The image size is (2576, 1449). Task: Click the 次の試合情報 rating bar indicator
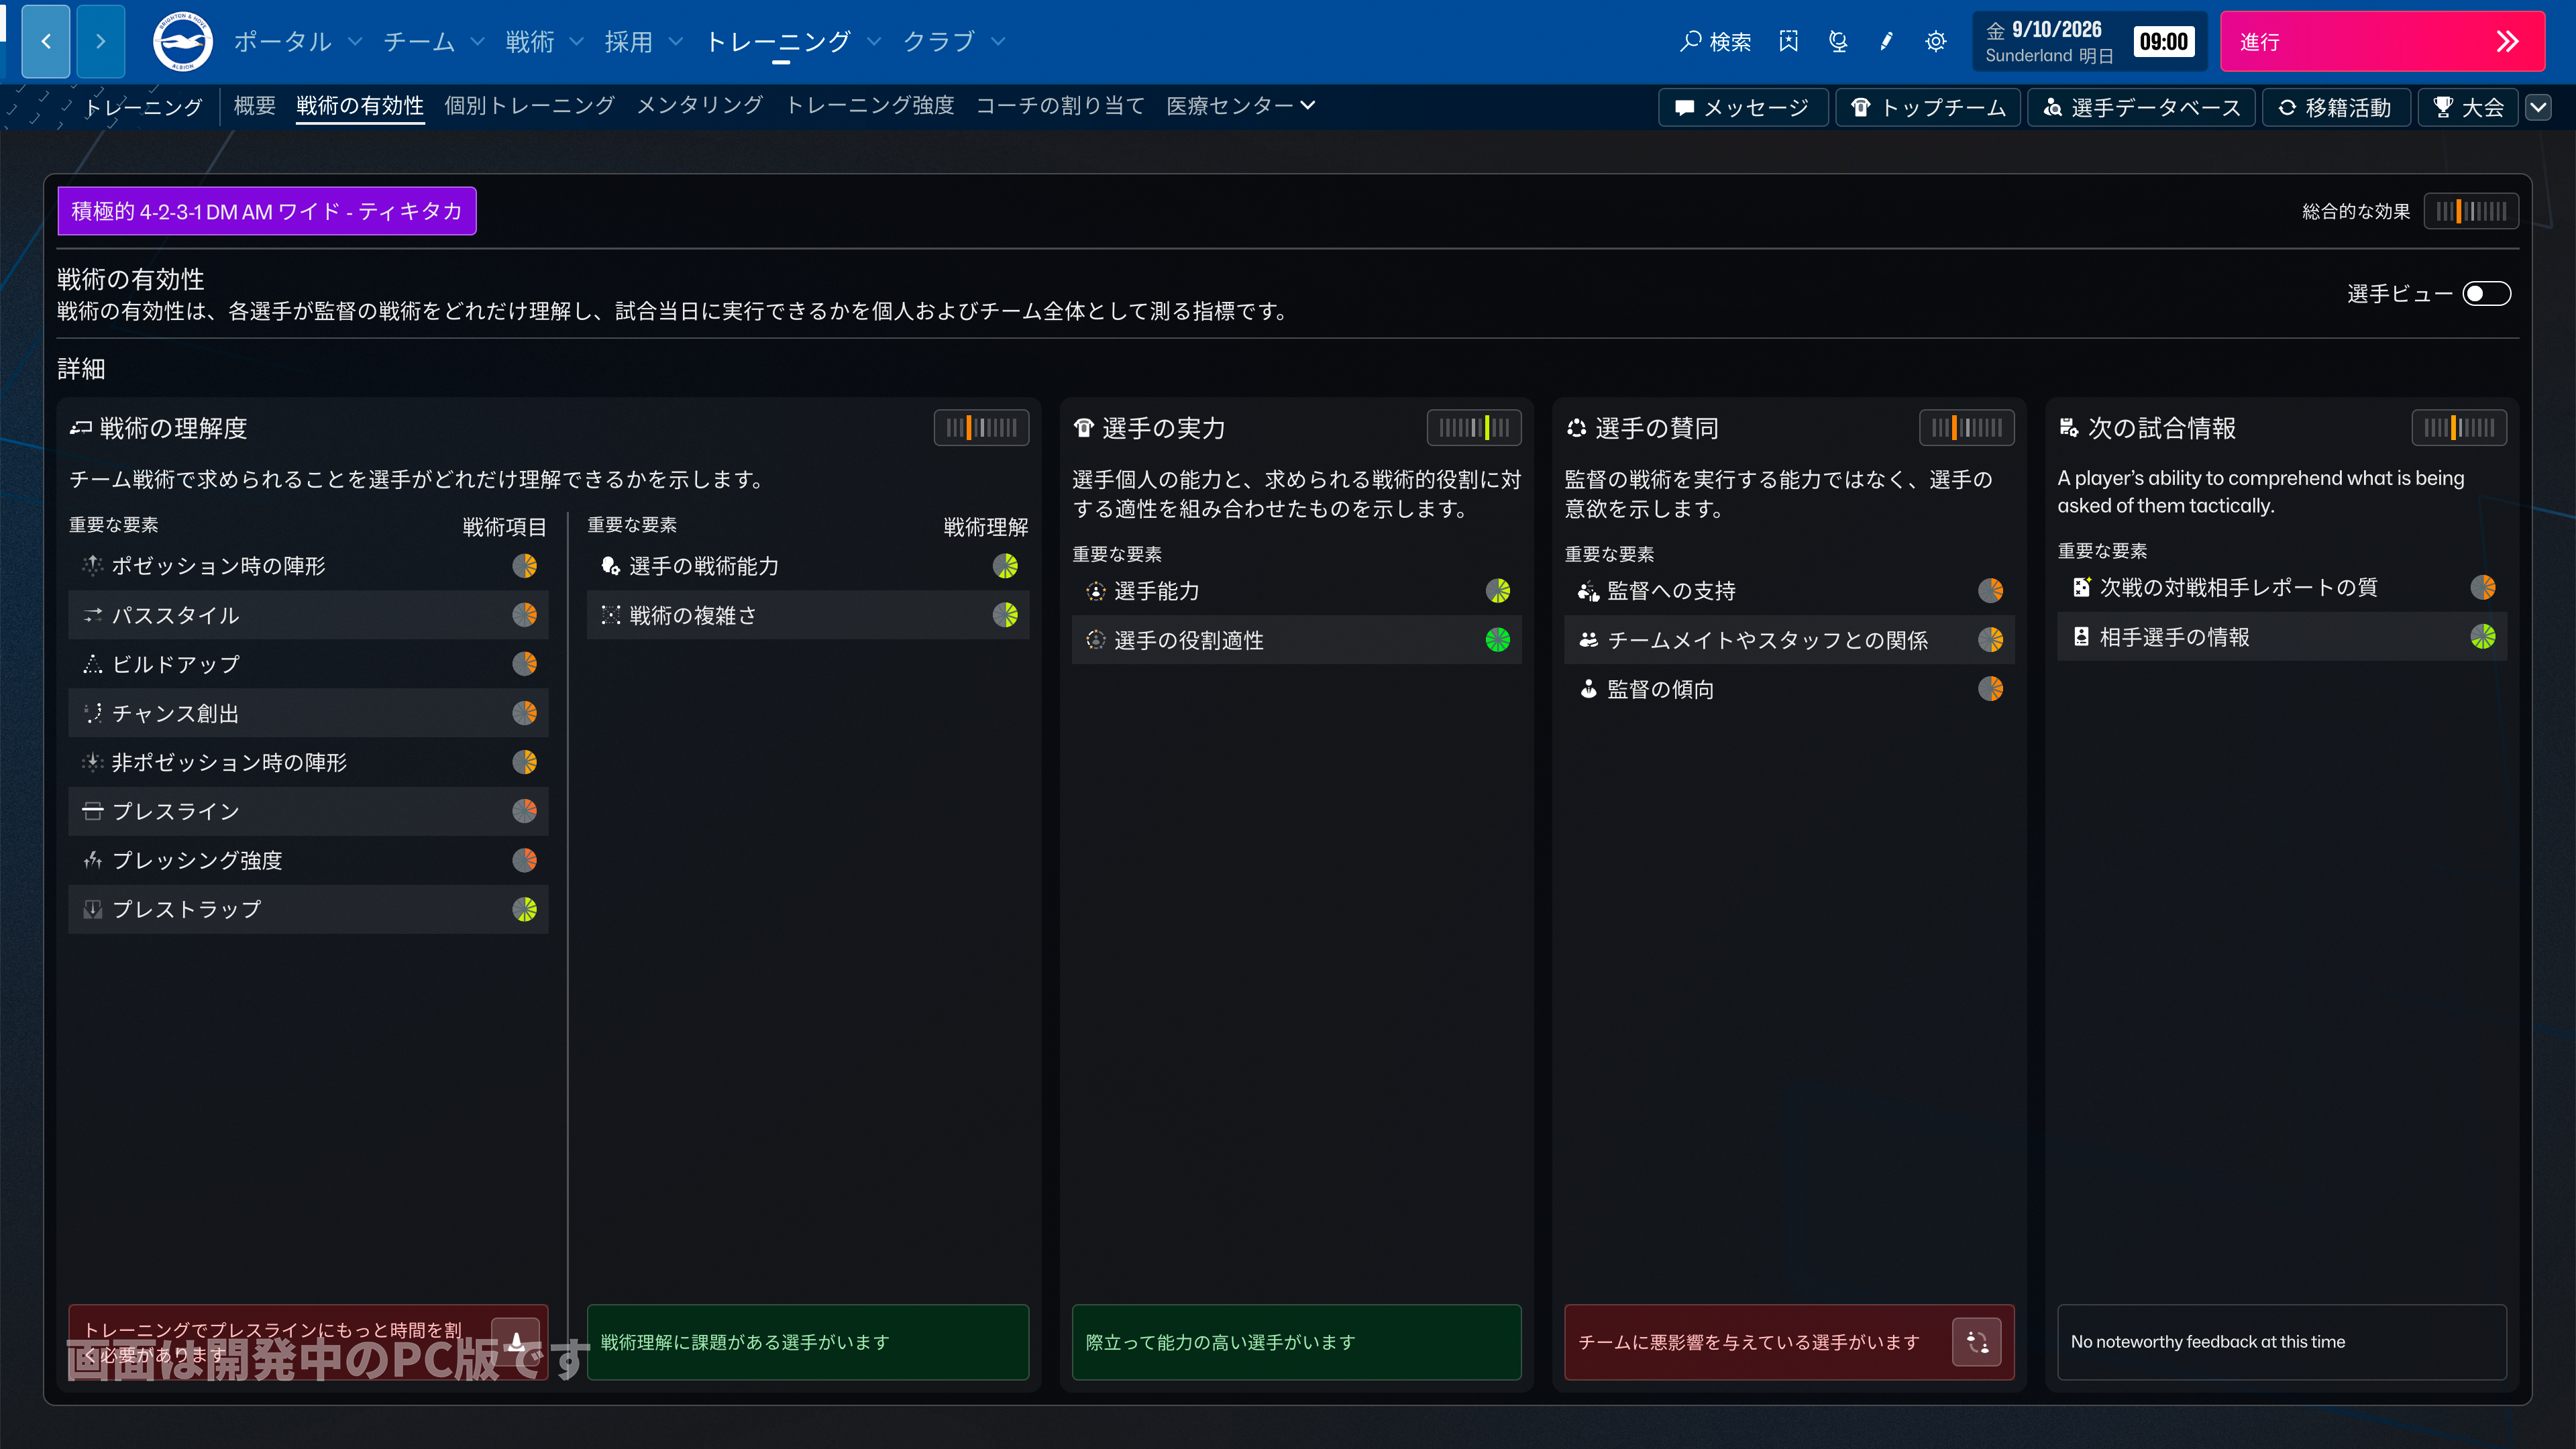[x=2459, y=428]
